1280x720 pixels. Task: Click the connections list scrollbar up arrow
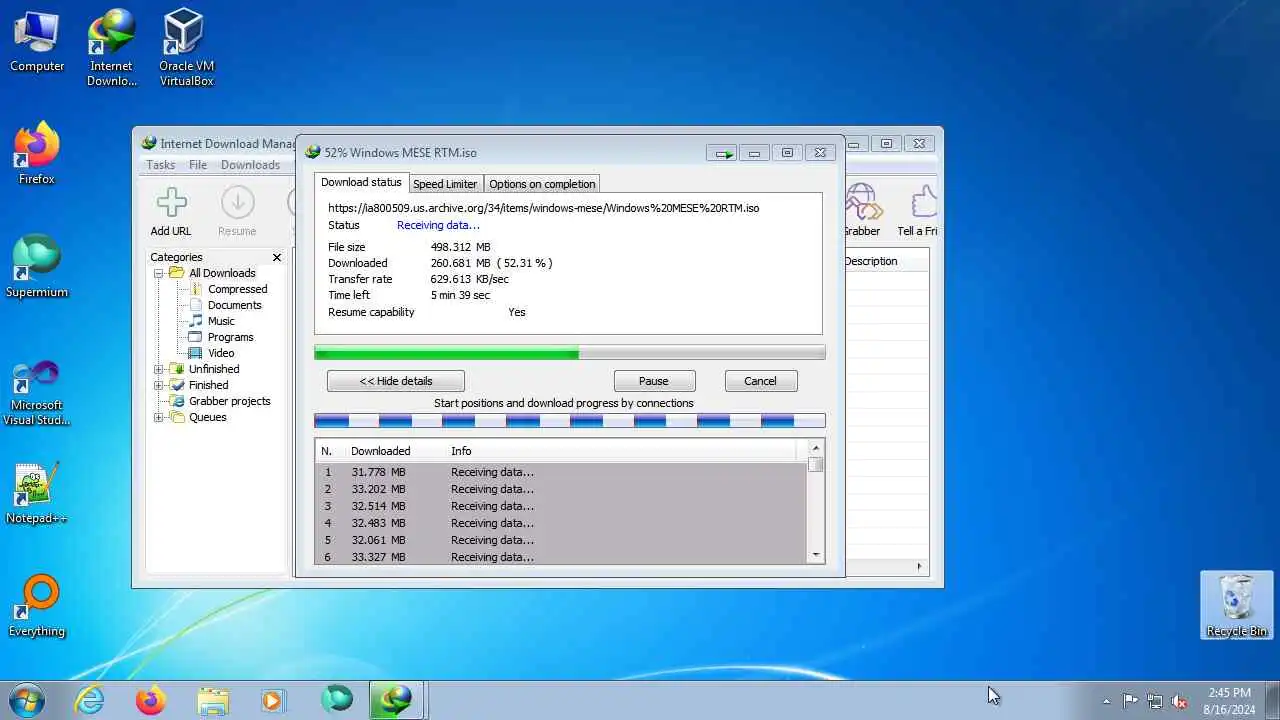click(x=816, y=448)
